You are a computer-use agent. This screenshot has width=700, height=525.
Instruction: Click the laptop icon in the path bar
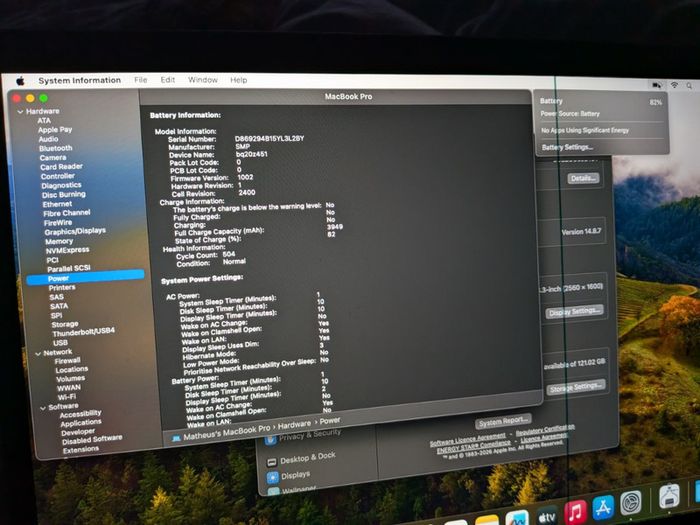(176, 438)
